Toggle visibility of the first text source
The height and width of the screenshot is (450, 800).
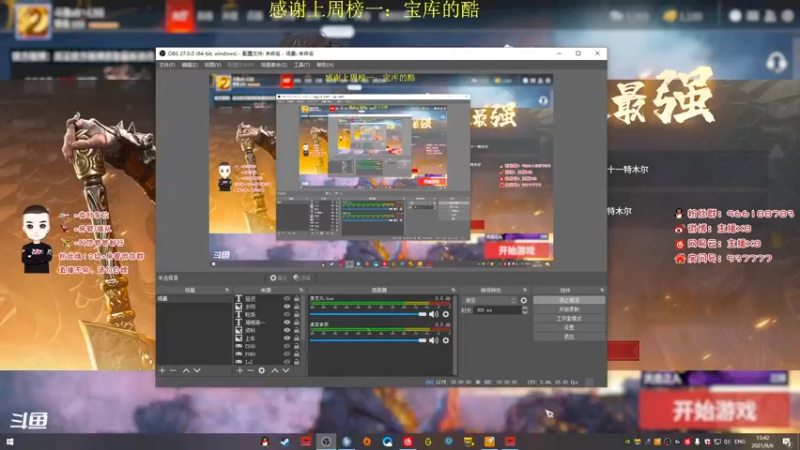[287, 299]
